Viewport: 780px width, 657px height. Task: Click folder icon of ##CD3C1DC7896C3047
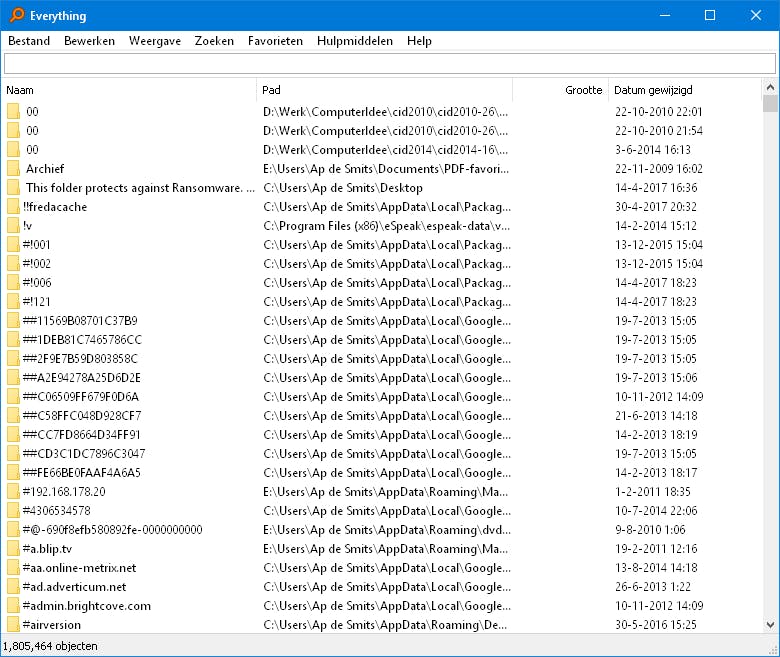click(13, 454)
